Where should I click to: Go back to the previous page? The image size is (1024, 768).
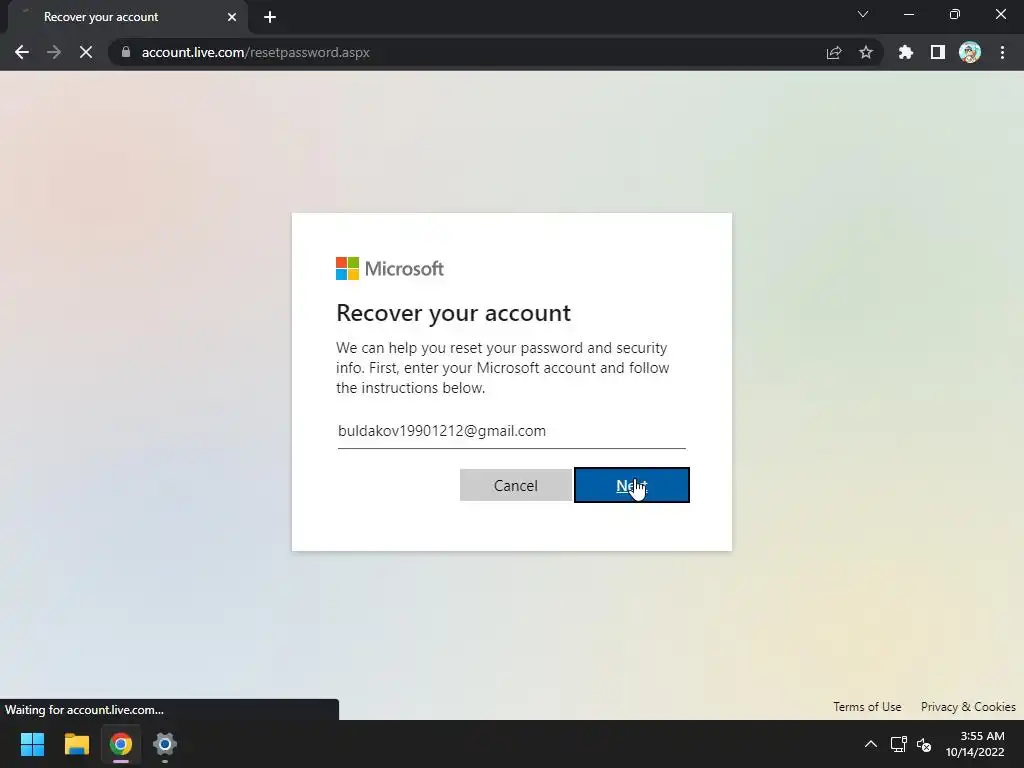point(22,52)
